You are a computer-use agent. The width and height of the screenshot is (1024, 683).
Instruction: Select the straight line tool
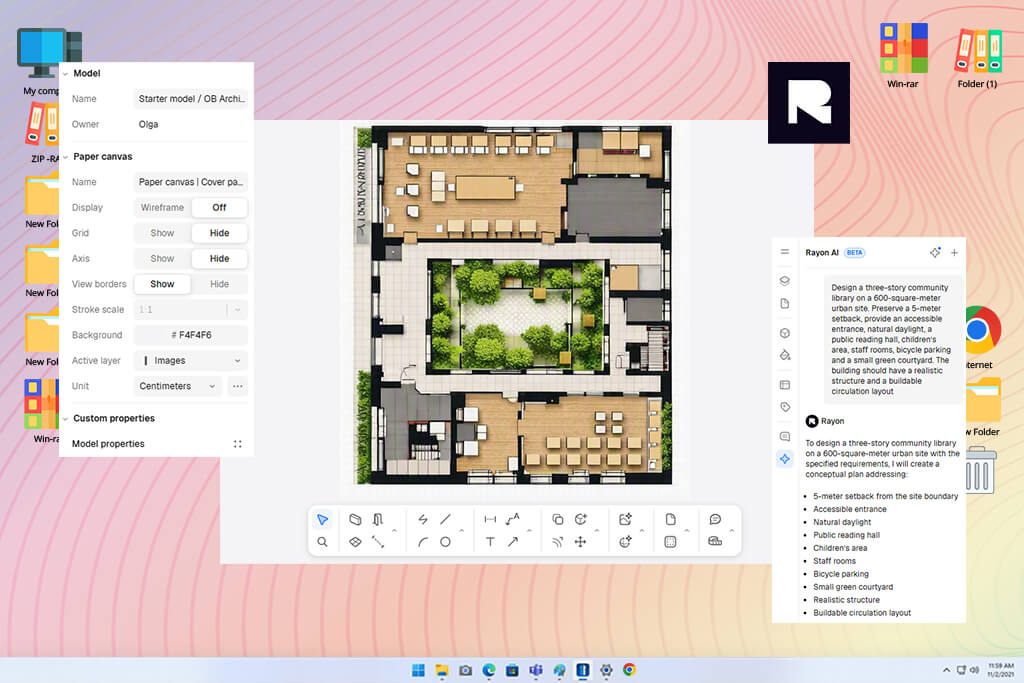coord(445,520)
